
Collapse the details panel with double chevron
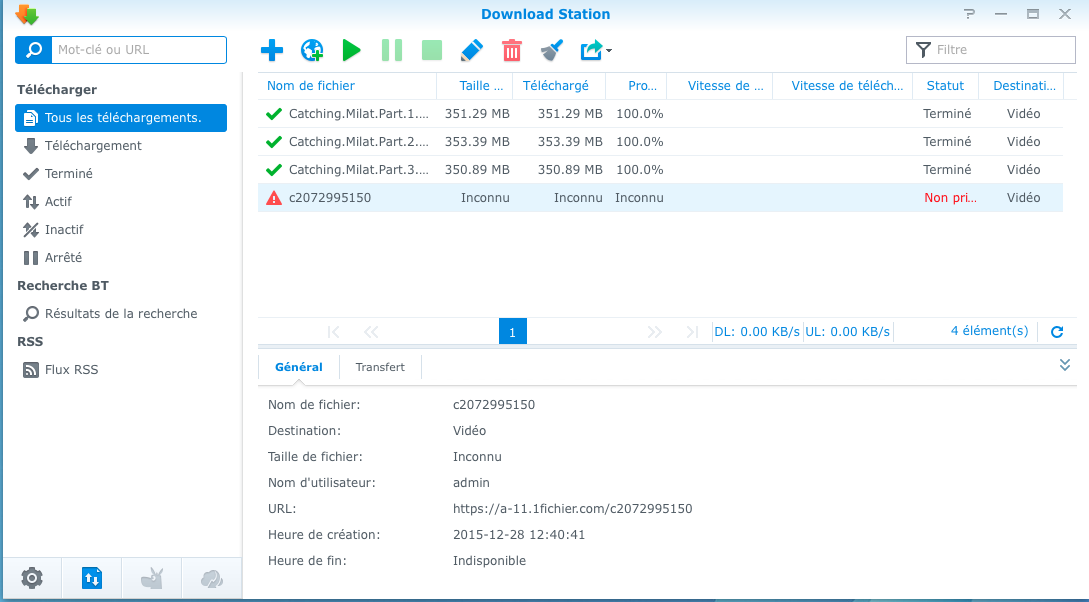(x=1065, y=365)
